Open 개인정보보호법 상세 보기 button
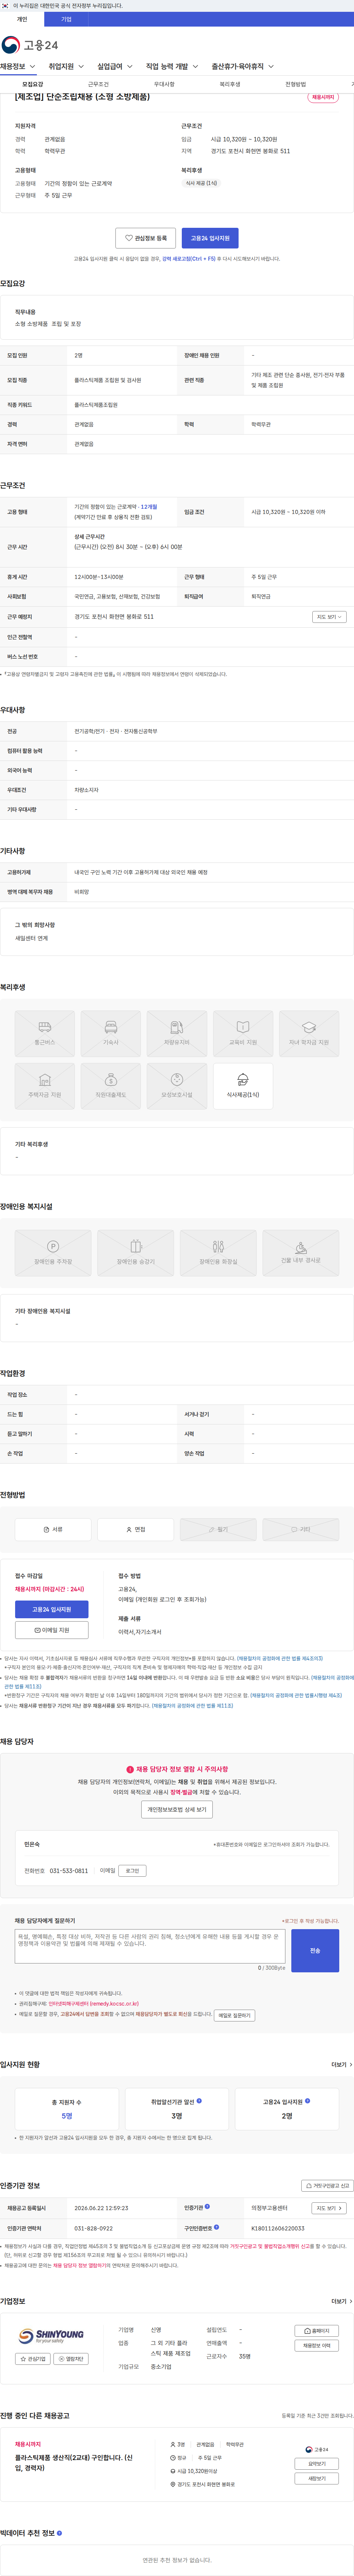 (x=177, y=1809)
